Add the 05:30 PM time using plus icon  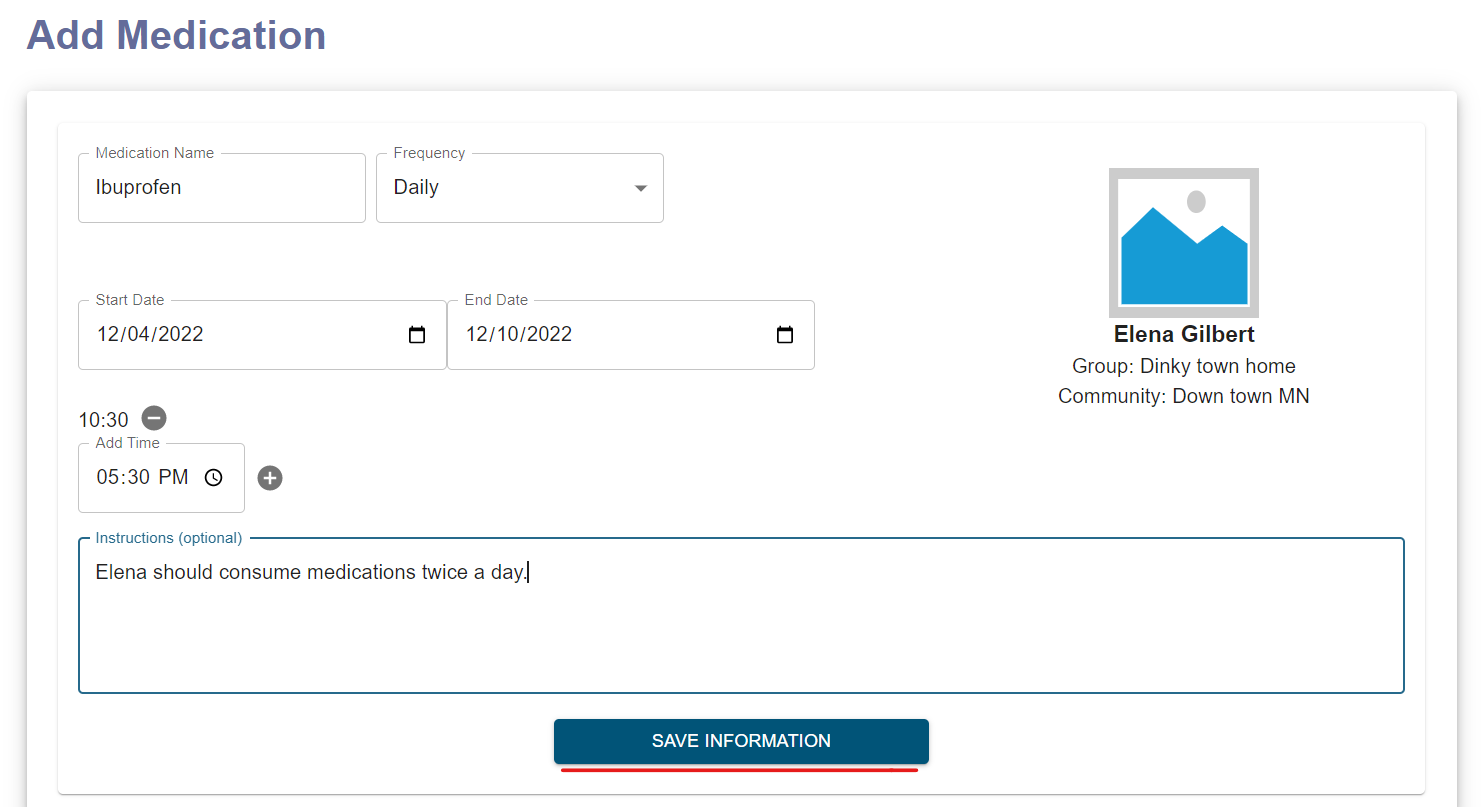pos(269,477)
